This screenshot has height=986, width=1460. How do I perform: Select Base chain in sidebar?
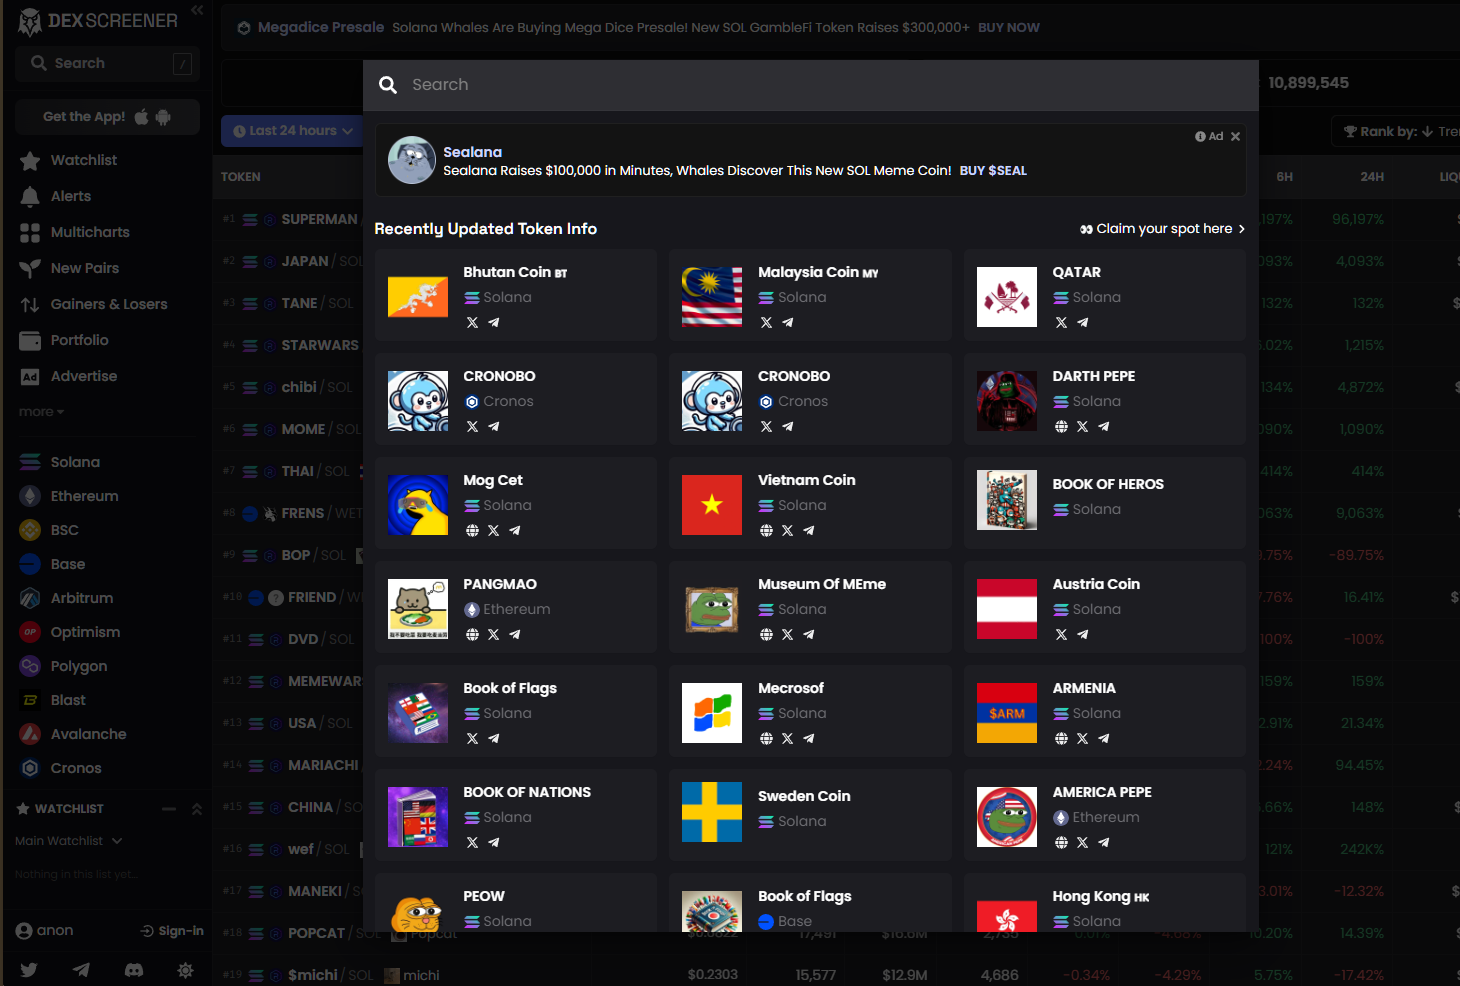(53, 564)
